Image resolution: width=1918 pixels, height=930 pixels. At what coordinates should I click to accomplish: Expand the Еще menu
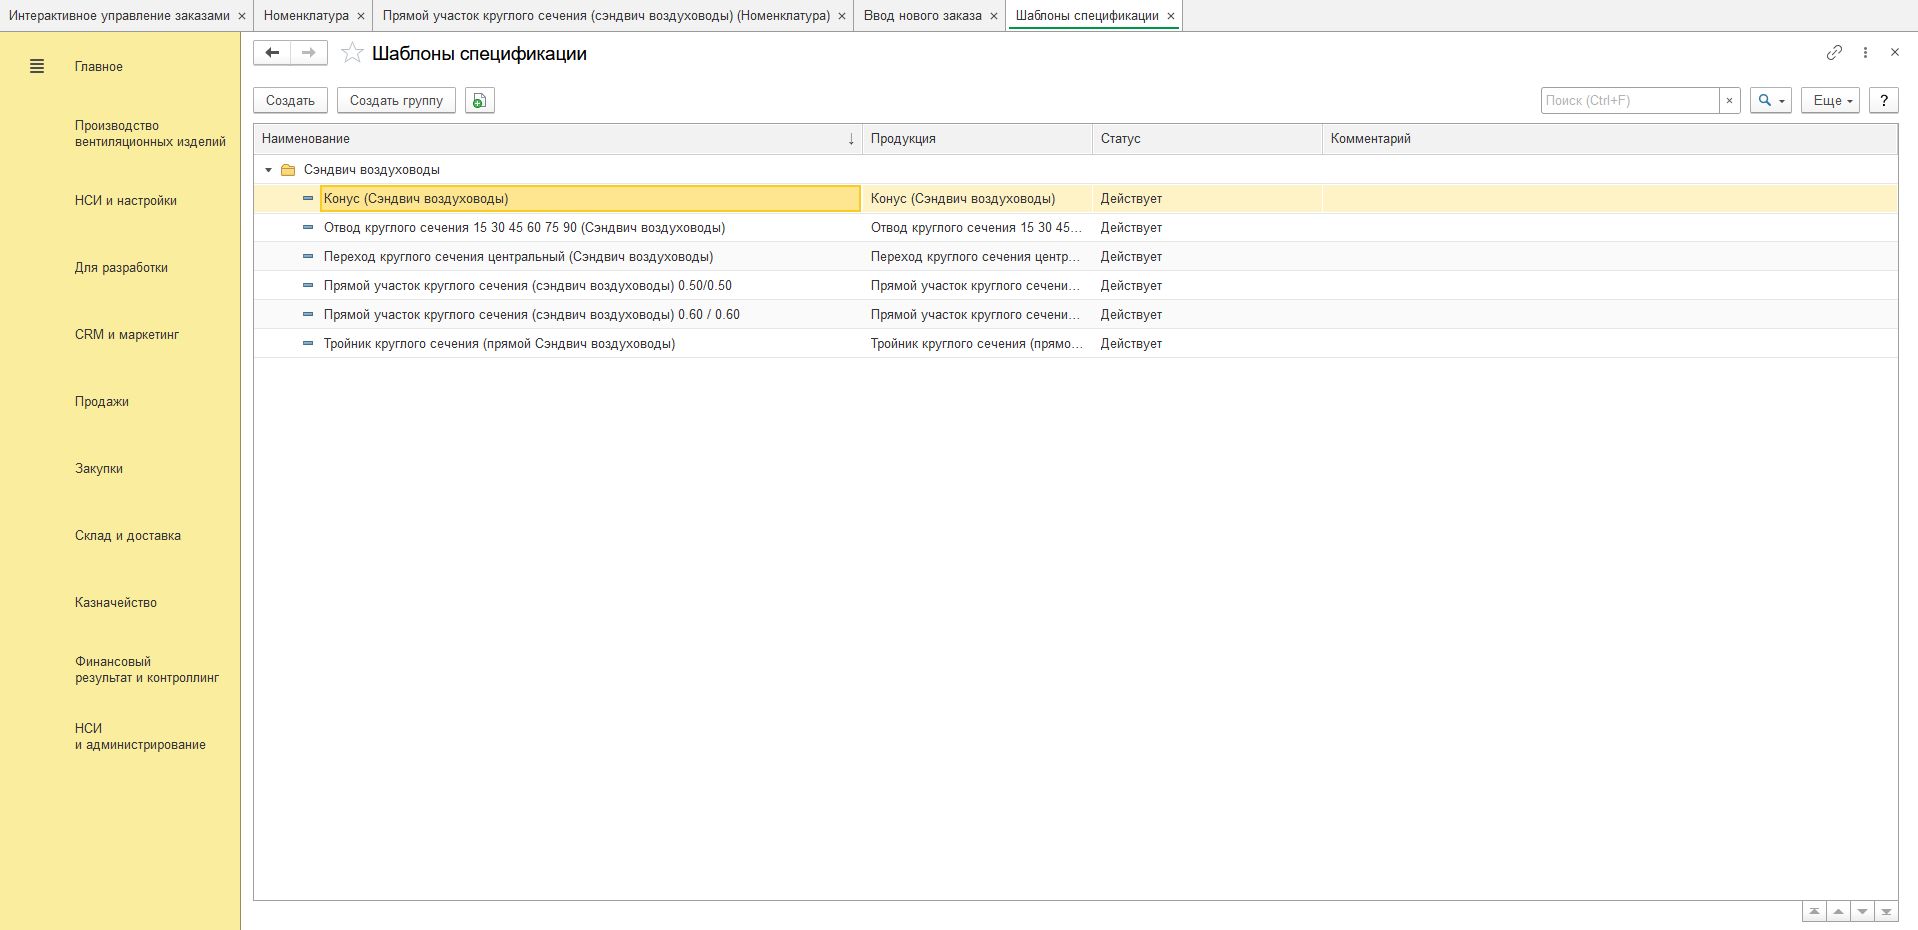pos(1830,101)
